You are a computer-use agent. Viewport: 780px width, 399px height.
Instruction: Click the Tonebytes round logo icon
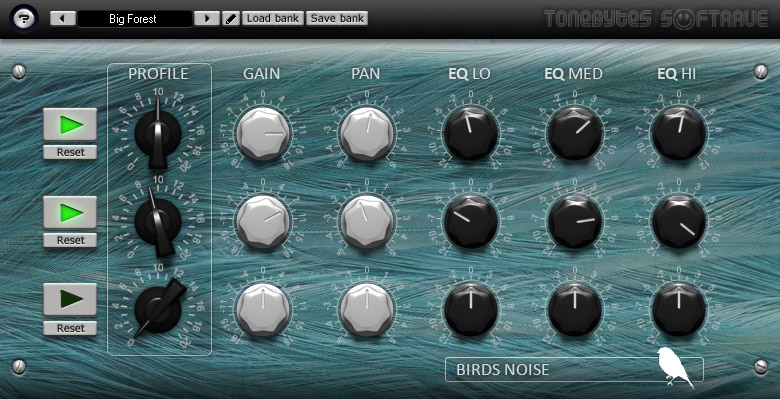pyautogui.click(x=23, y=19)
